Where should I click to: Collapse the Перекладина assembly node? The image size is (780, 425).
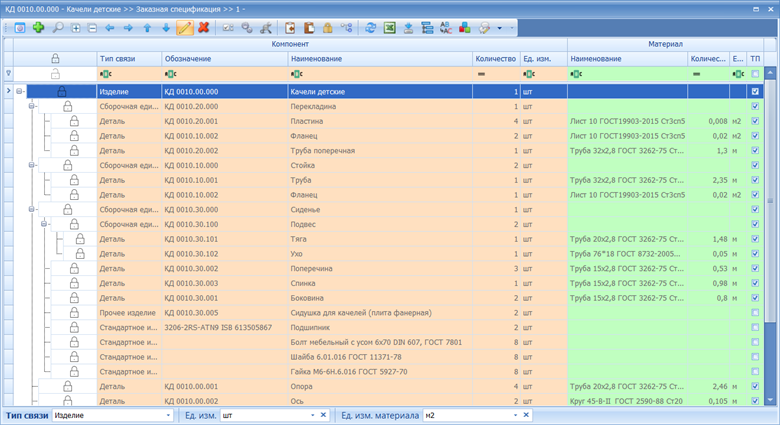tap(31, 106)
